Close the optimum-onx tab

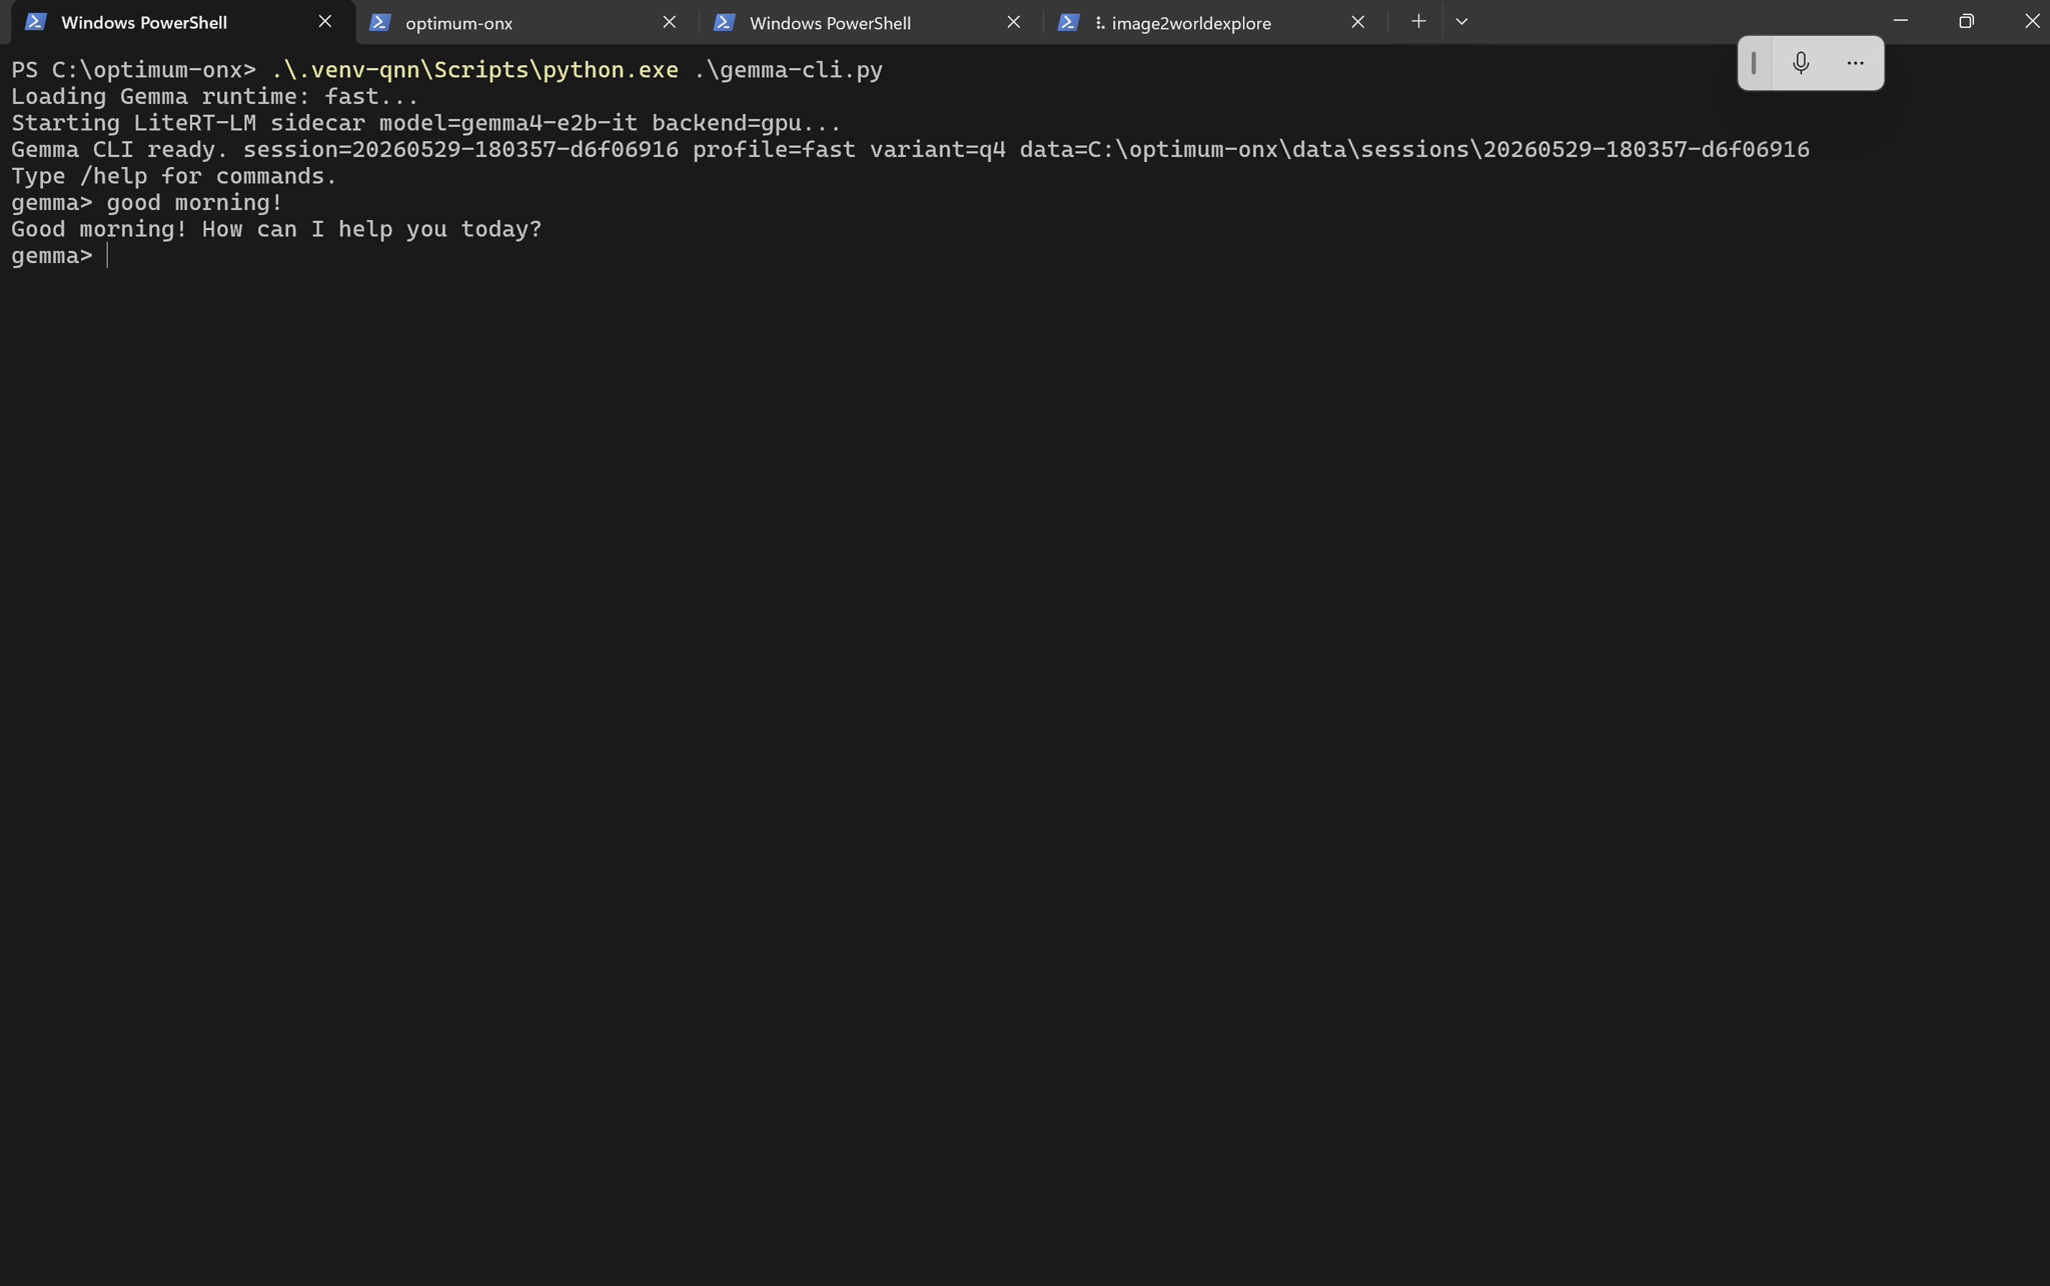[669, 21]
